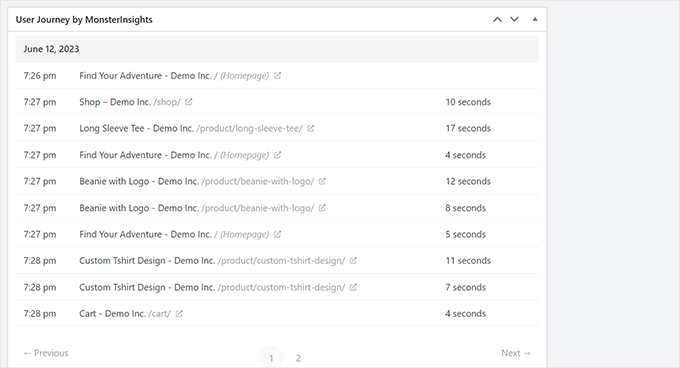The width and height of the screenshot is (680, 368).
Task: Go to Next page of journey
Action: pos(516,353)
